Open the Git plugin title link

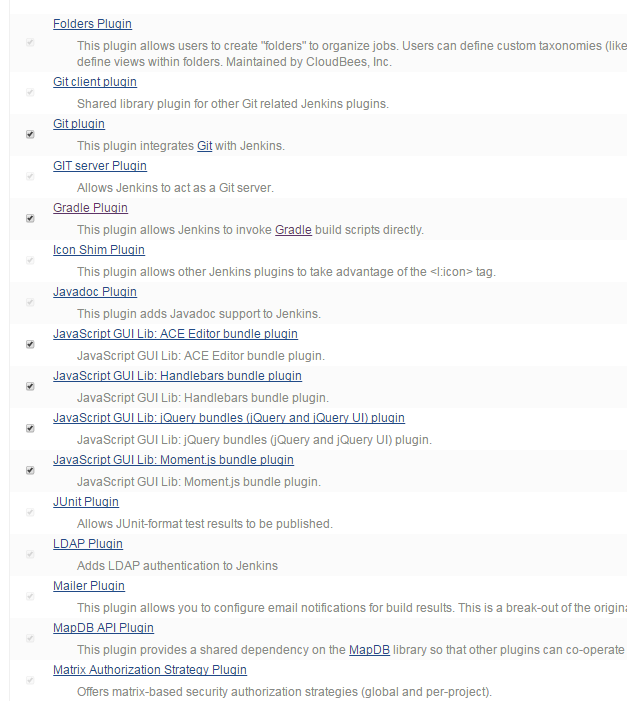pos(79,124)
